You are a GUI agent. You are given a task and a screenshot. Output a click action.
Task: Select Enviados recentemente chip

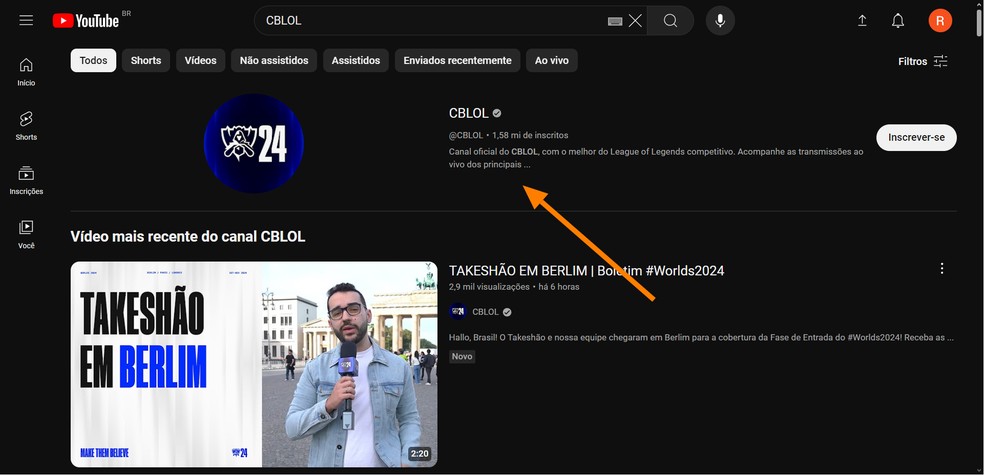(x=457, y=61)
